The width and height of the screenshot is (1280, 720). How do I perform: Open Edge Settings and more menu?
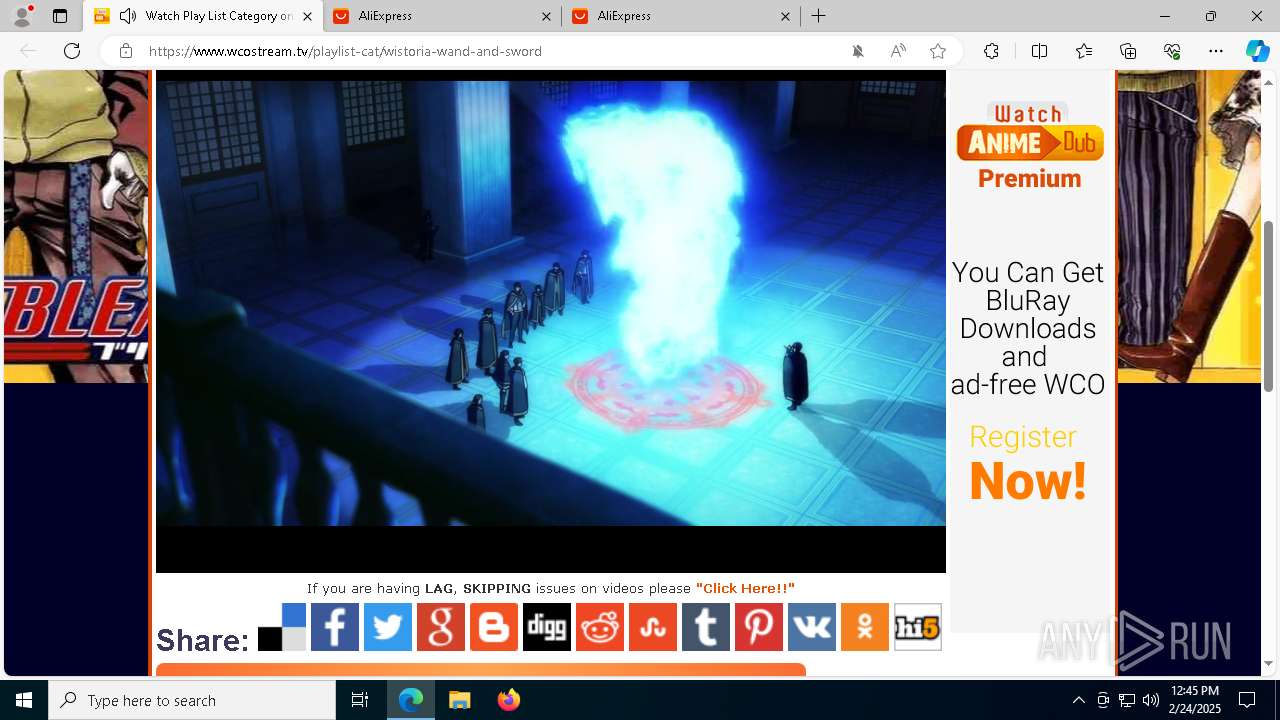coord(1216,51)
